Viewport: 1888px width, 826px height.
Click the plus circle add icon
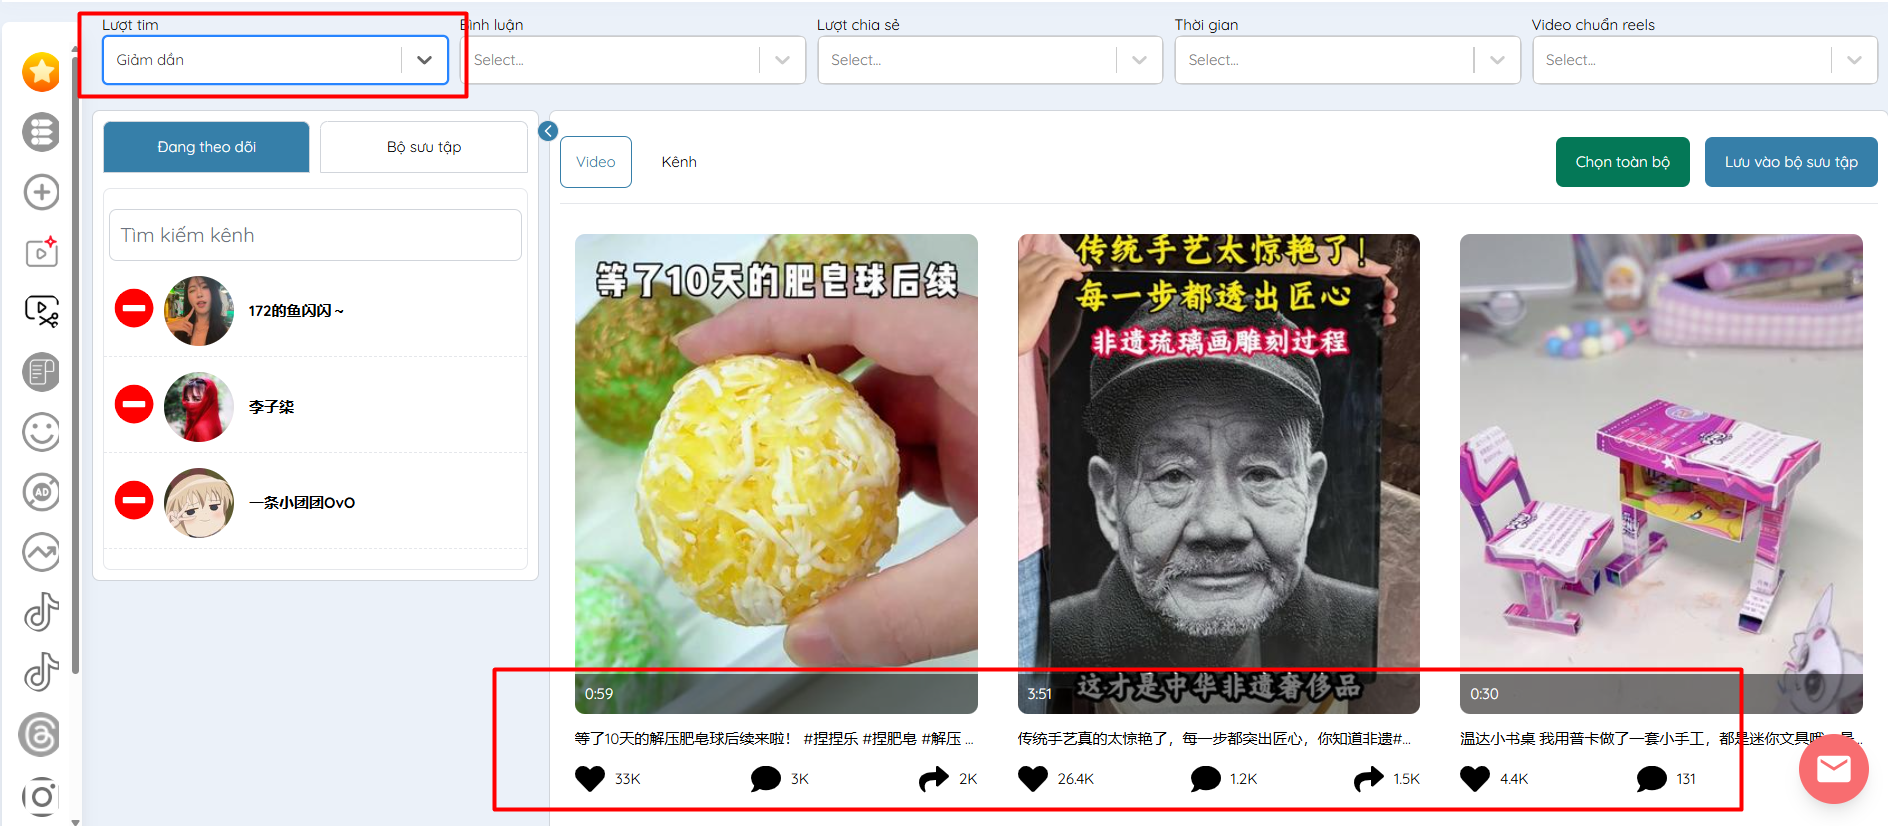(x=41, y=192)
